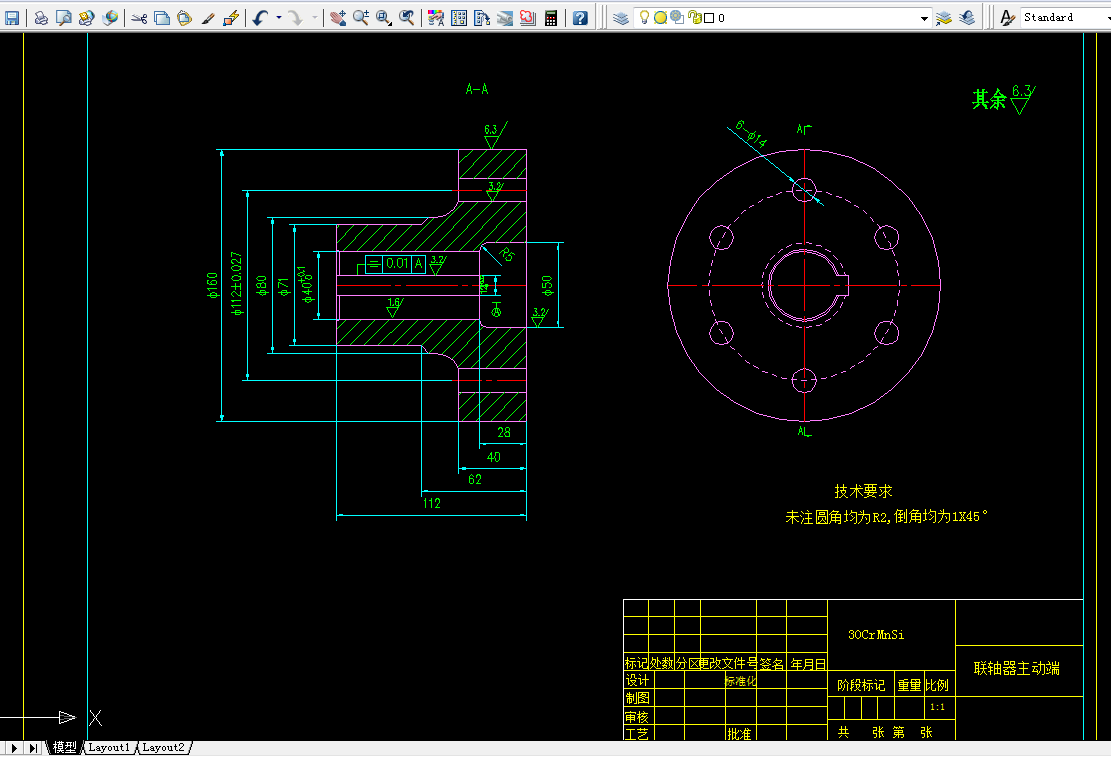This screenshot has height=758, width=1111.
Task: Freeze layer 0 using the sun icon
Action: tap(661, 17)
